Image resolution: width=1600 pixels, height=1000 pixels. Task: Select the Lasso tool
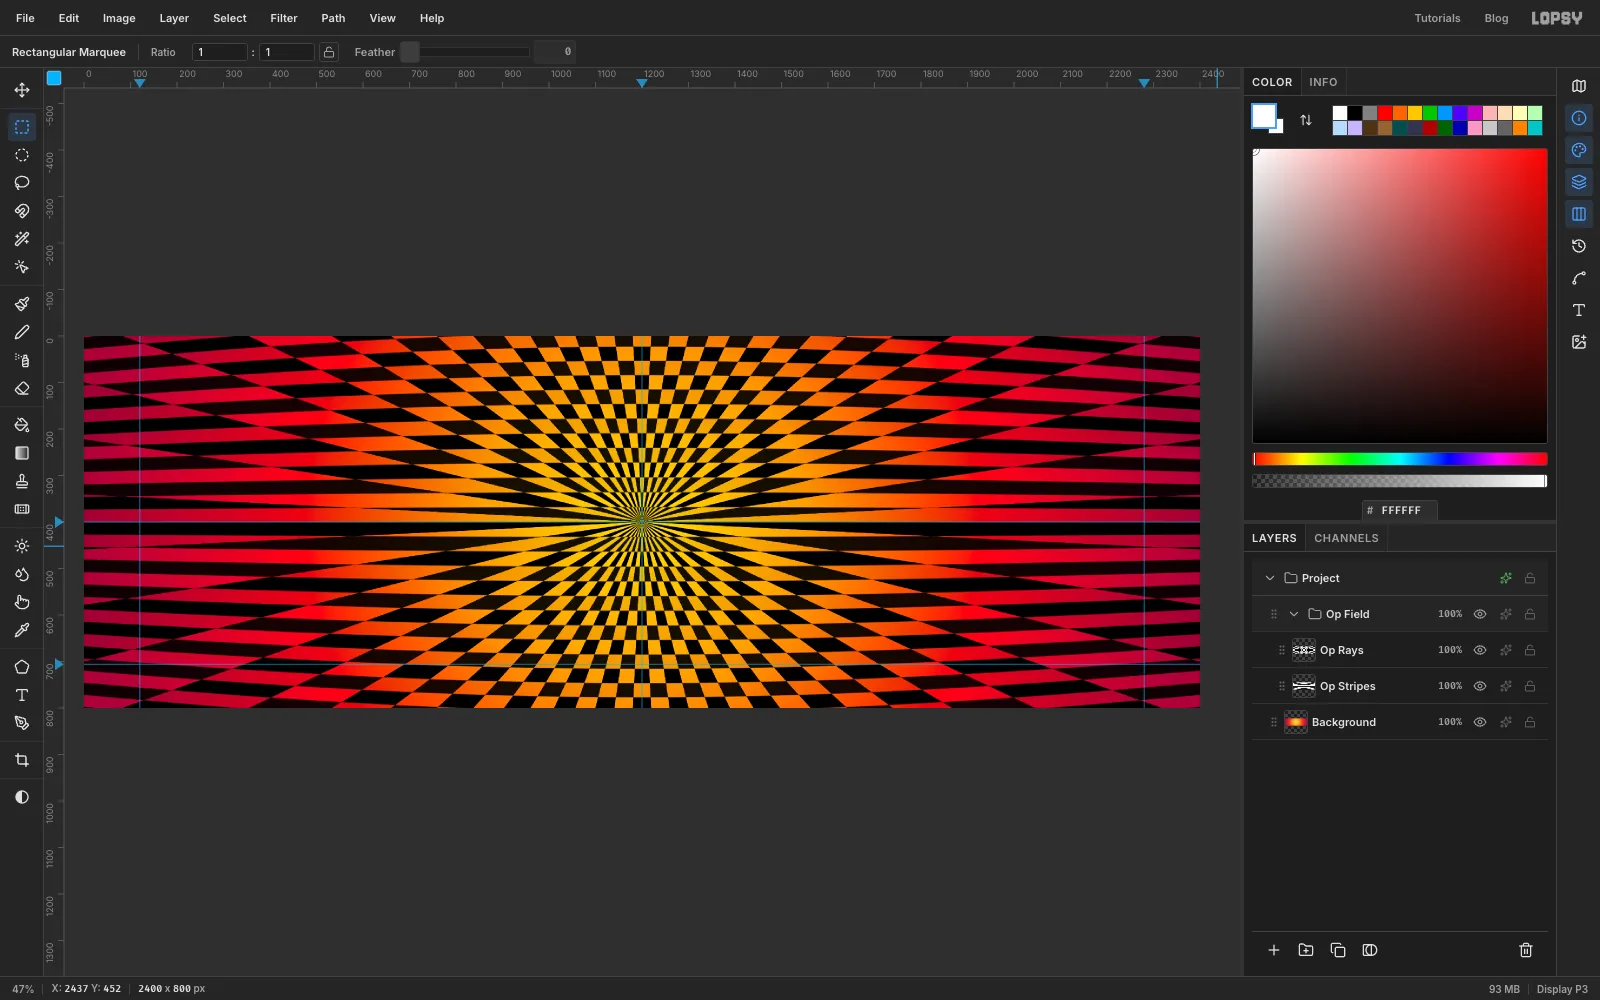click(x=22, y=183)
